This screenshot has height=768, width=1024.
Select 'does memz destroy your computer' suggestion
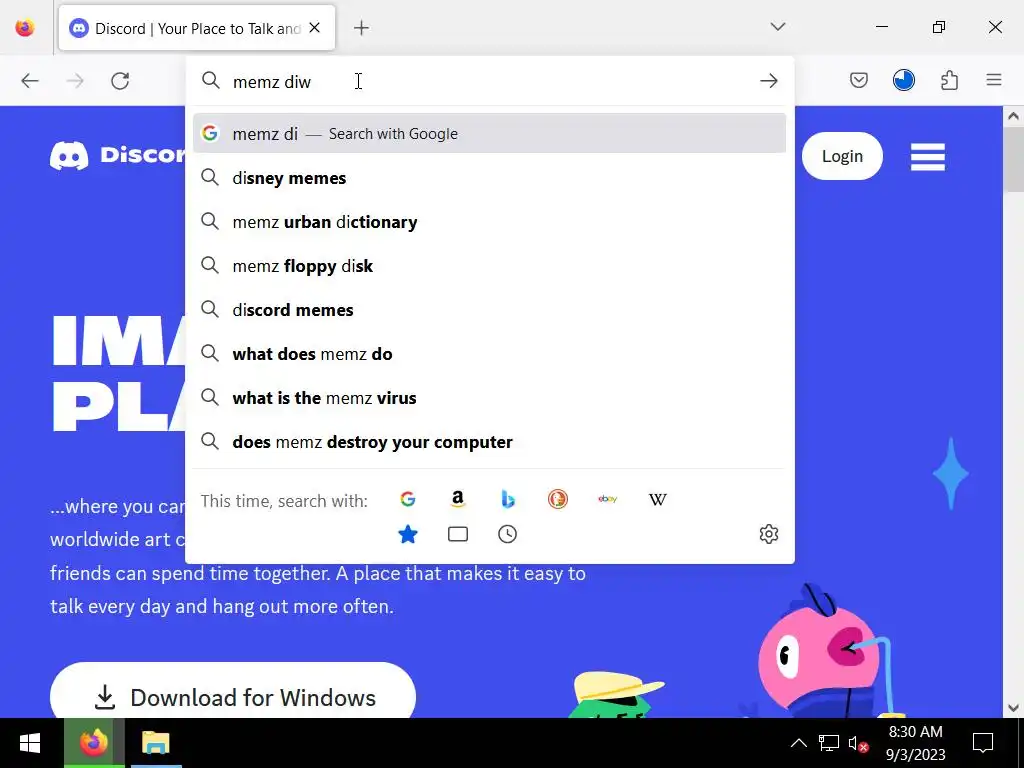[489, 442]
